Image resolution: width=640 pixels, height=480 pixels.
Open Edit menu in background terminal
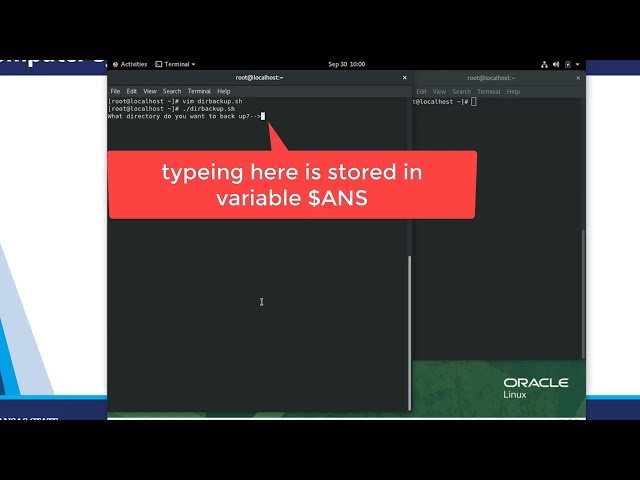coord(421,92)
